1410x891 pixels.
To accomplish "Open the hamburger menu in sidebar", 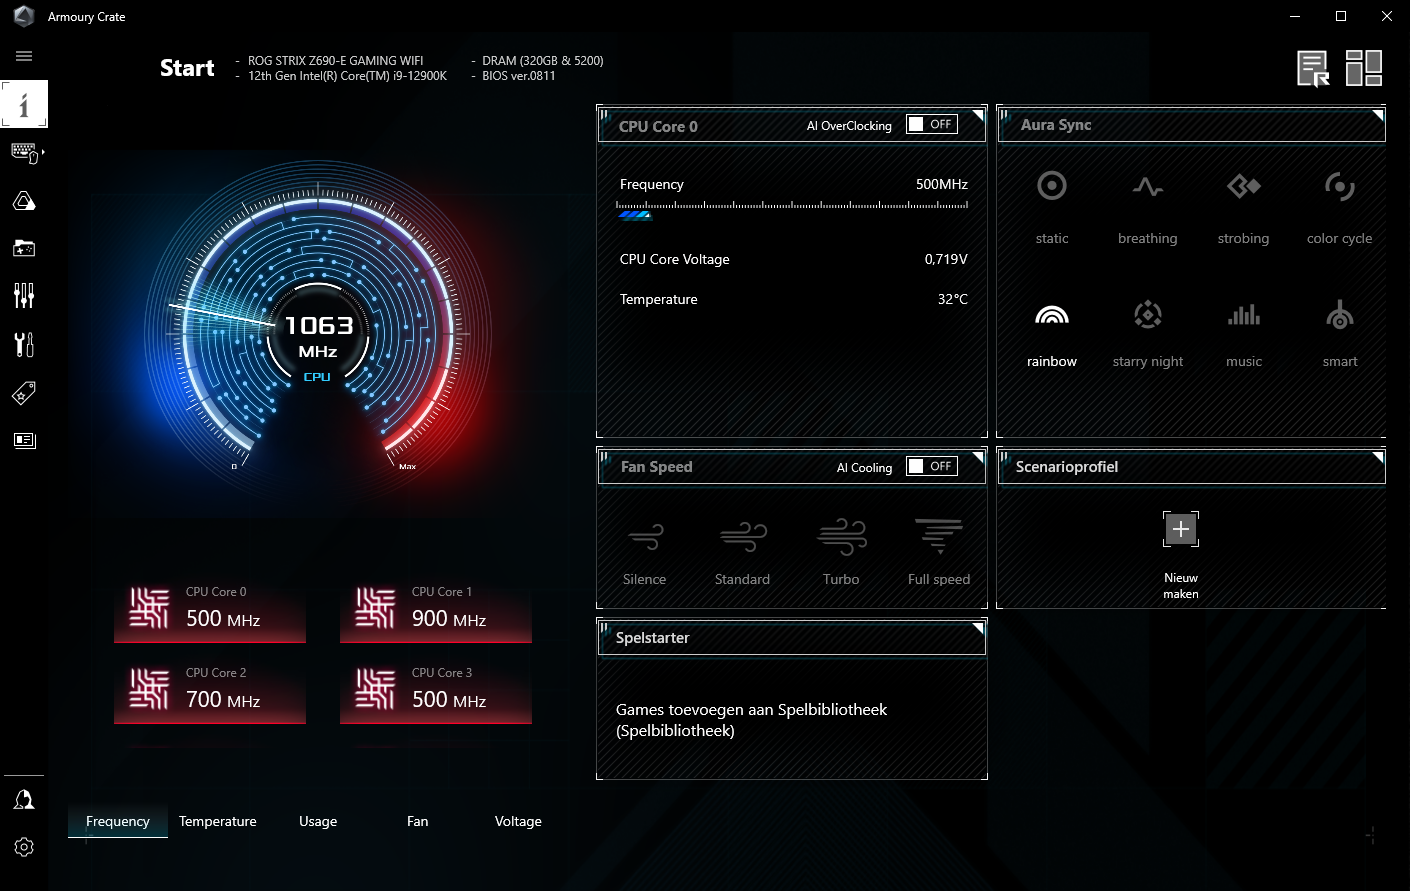I will pyautogui.click(x=24, y=56).
